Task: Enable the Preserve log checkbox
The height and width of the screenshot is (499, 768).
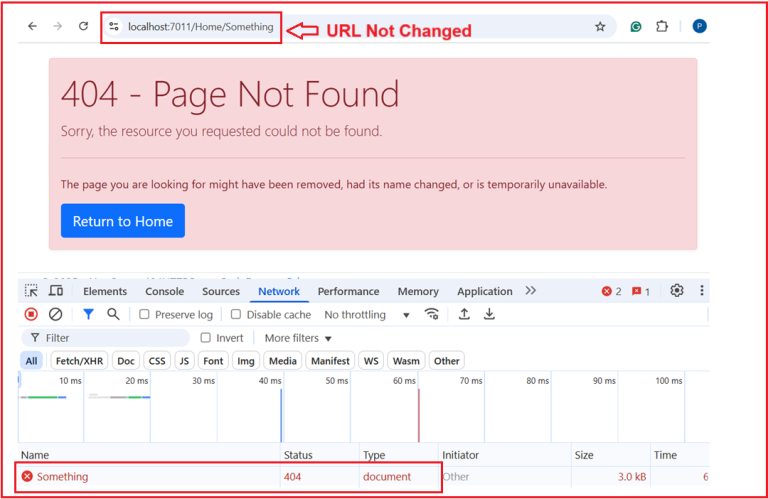Action: (x=145, y=315)
